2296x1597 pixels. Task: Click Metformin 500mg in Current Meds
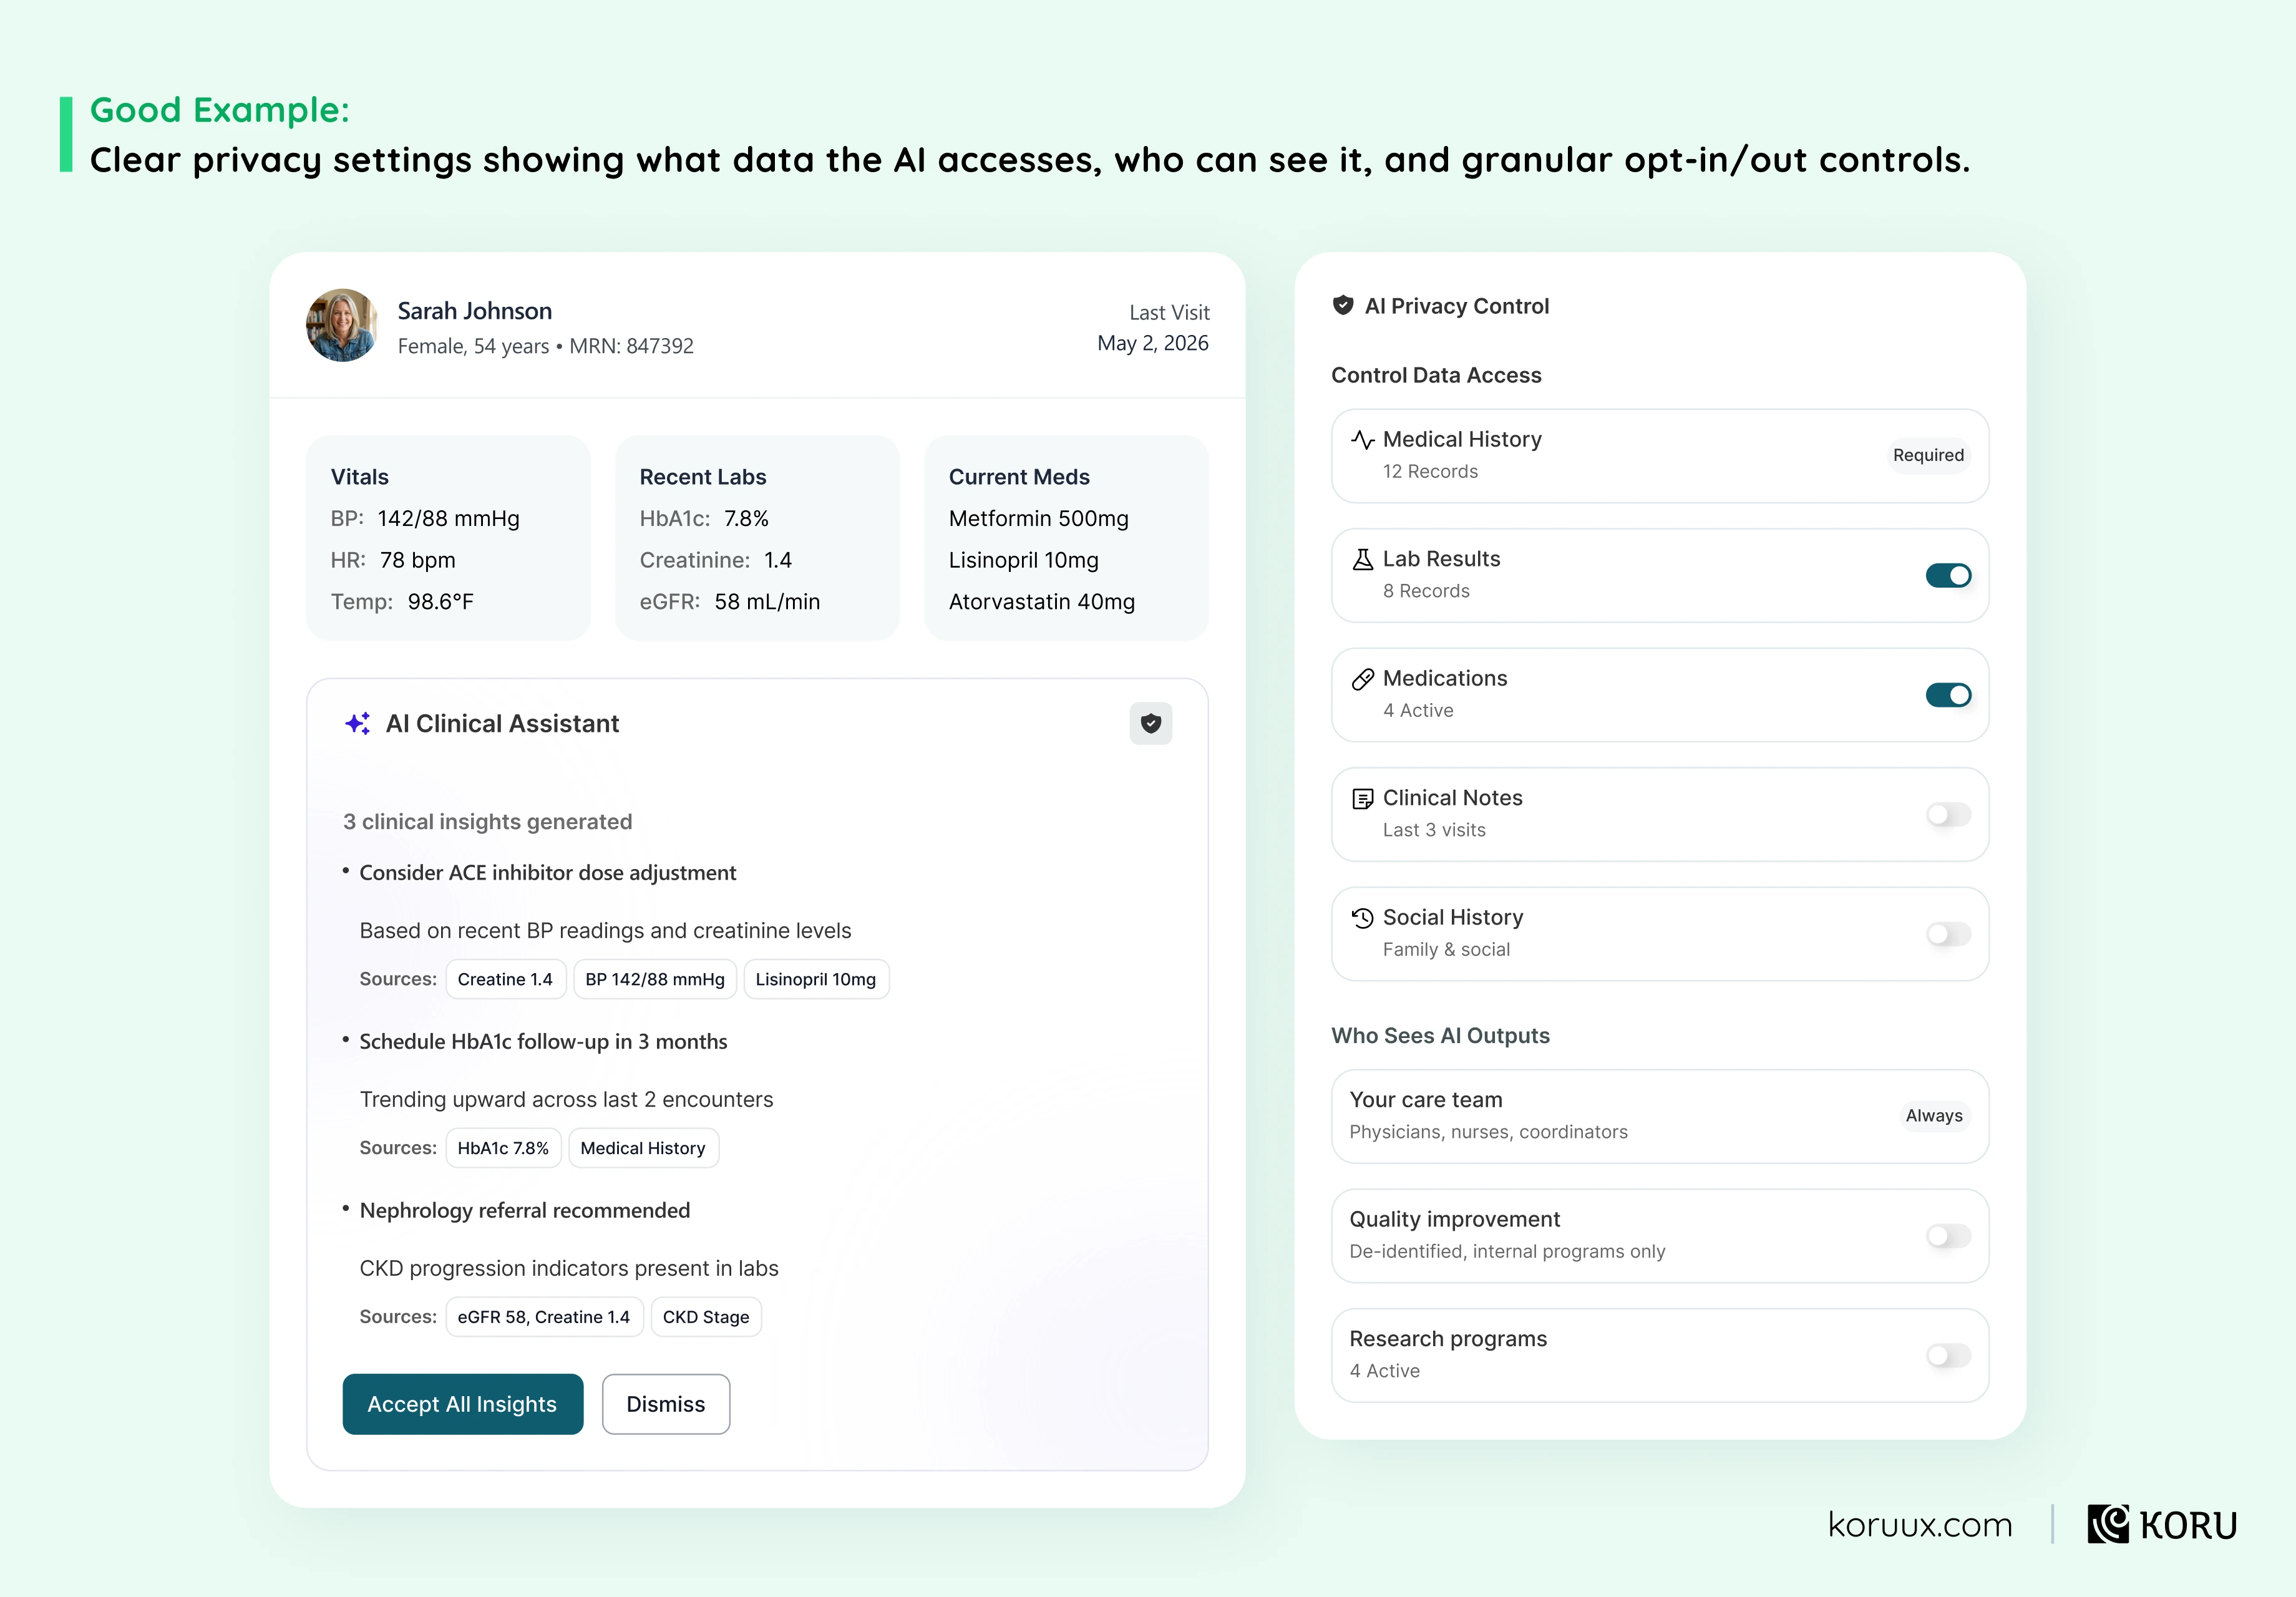pyautogui.click(x=1039, y=519)
